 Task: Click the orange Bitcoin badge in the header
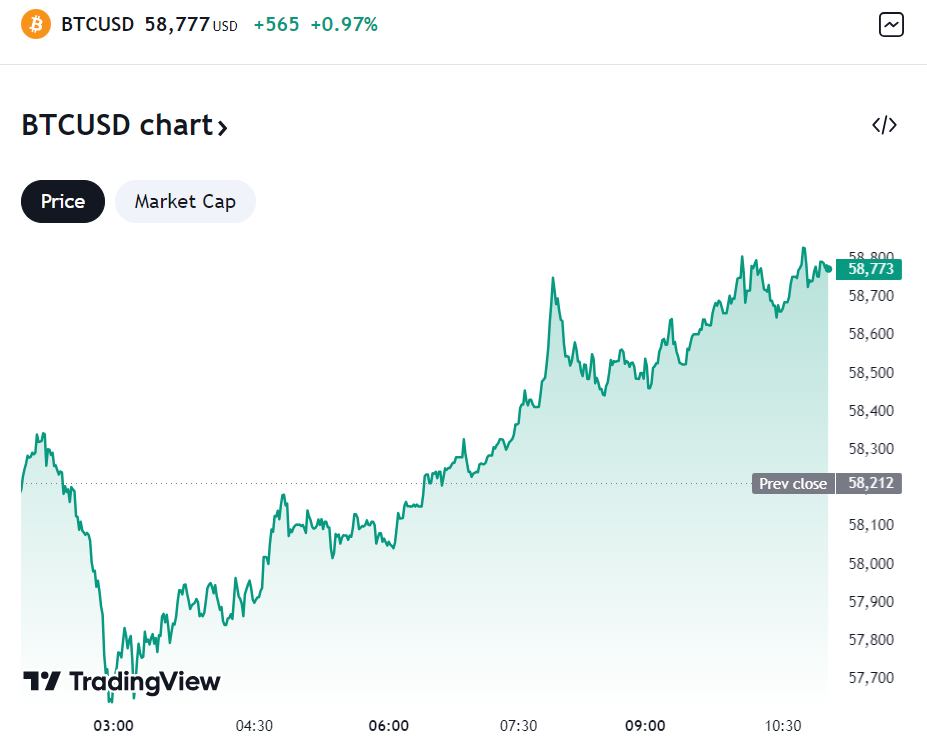tap(36, 23)
